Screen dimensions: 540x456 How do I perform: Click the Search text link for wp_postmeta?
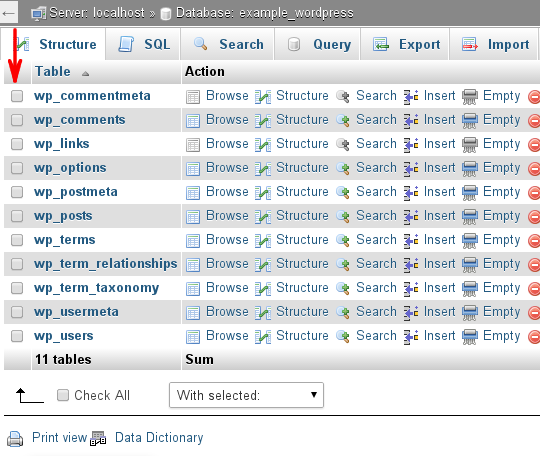pyautogui.click(x=376, y=191)
